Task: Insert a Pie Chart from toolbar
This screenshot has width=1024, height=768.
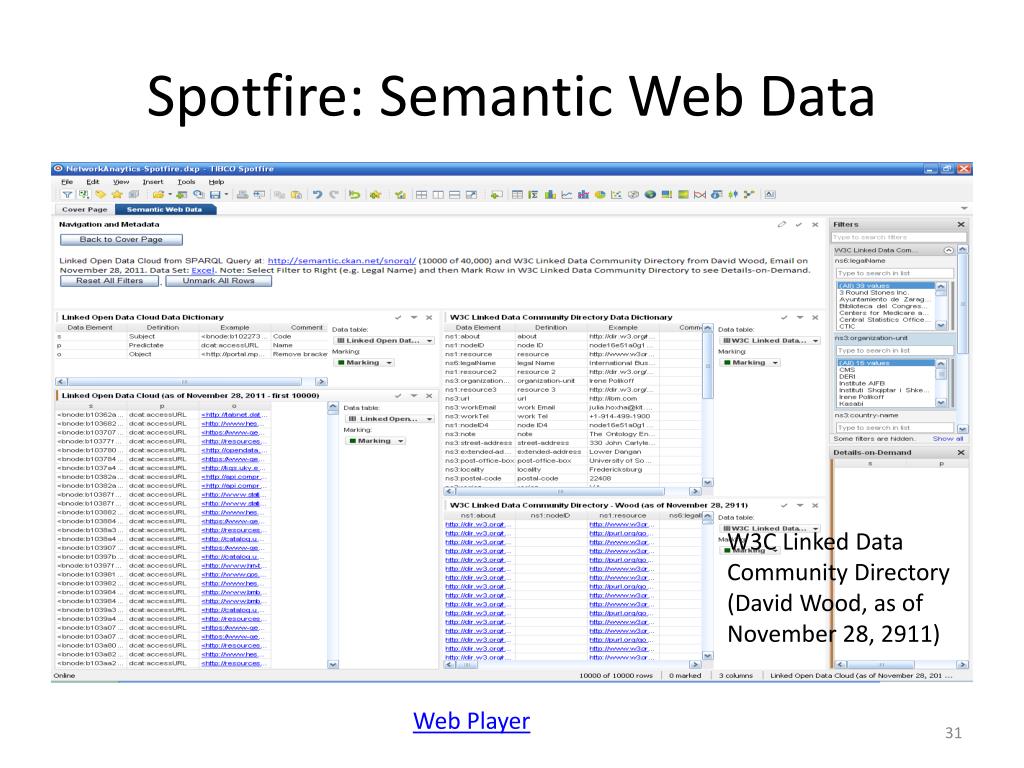Action: pyautogui.click(x=600, y=195)
